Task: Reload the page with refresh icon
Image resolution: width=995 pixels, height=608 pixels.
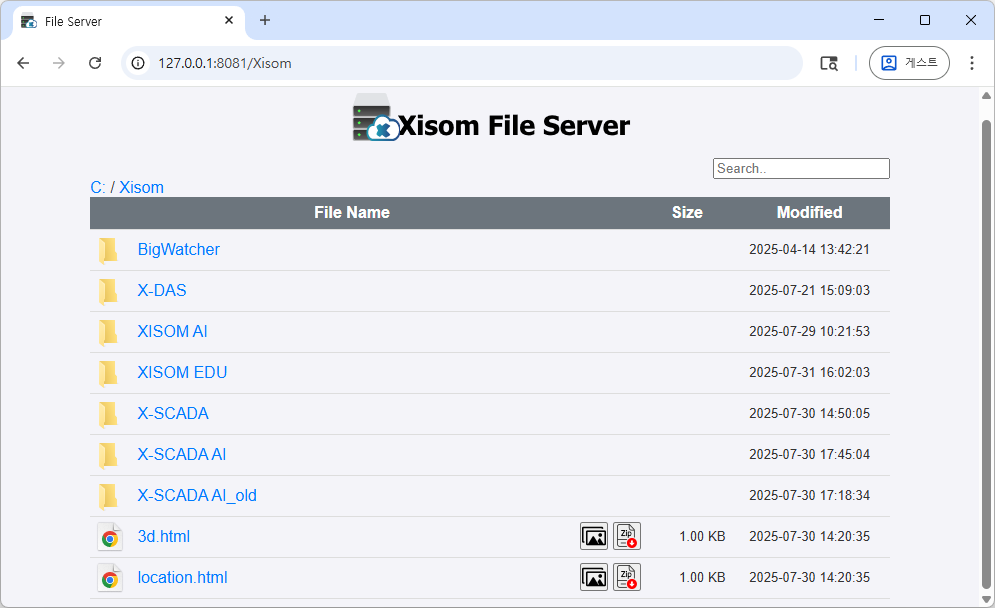Action: pyautogui.click(x=95, y=63)
